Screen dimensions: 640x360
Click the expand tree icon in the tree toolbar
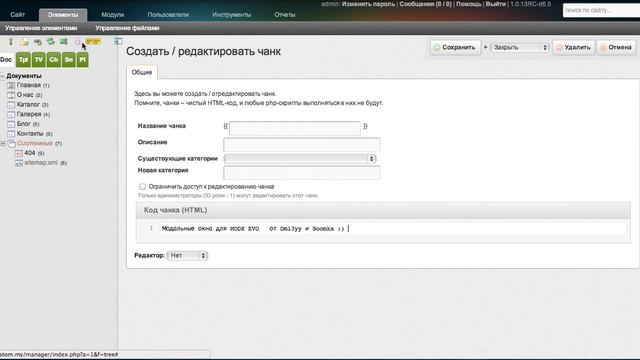pyautogui.click(x=11, y=42)
